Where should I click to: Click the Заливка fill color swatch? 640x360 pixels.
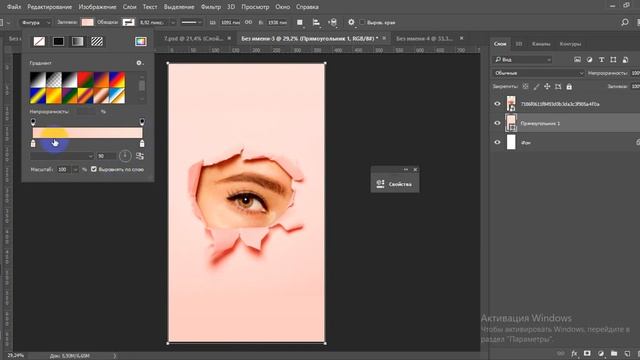[87, 22]
